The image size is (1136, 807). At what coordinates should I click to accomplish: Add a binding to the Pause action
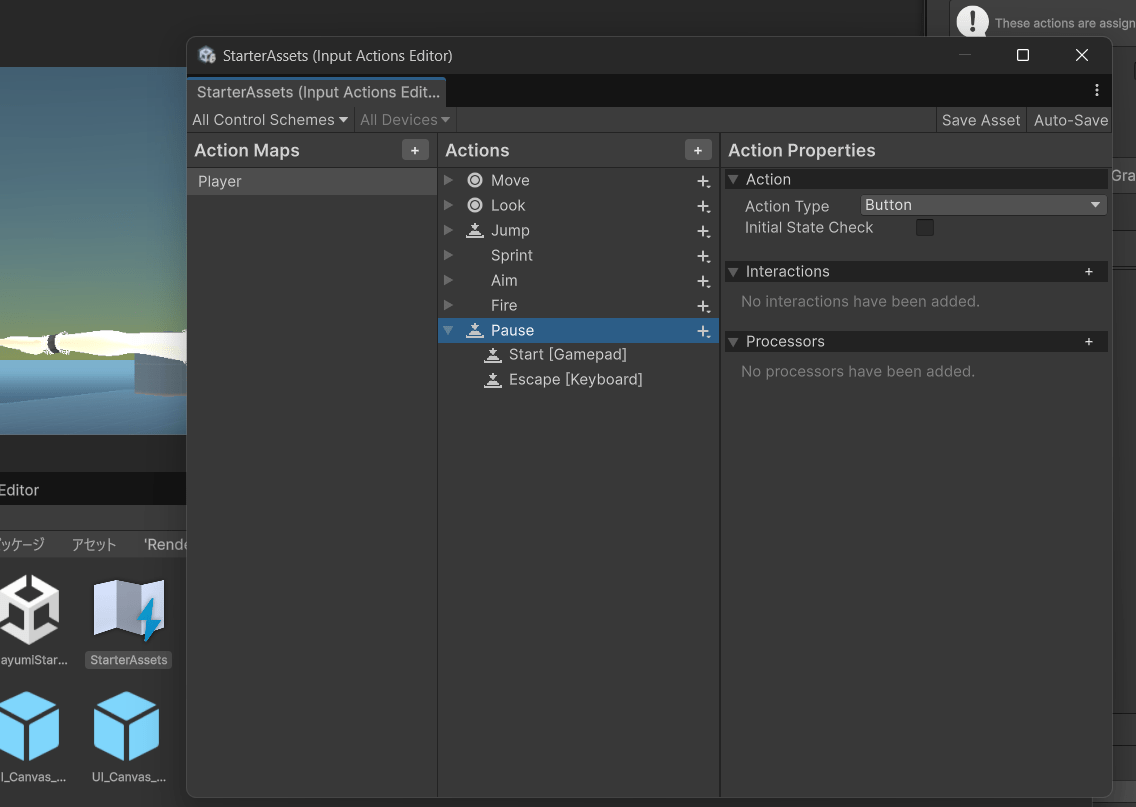(x=703, y=331)
